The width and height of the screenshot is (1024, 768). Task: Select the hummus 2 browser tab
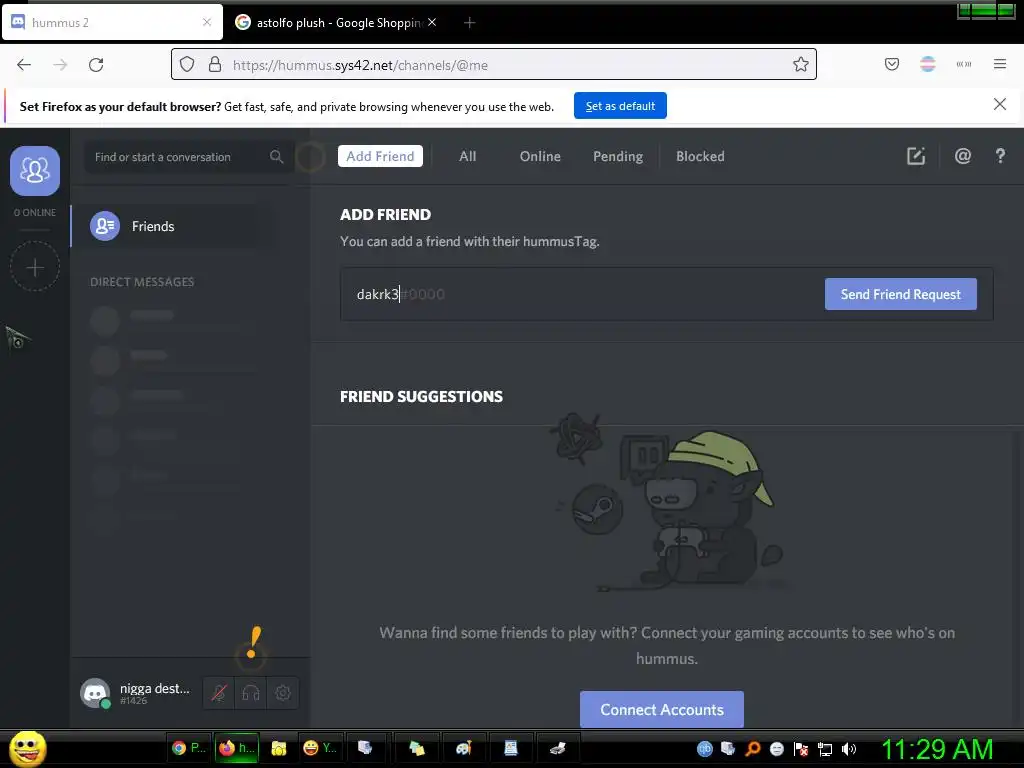112,23
